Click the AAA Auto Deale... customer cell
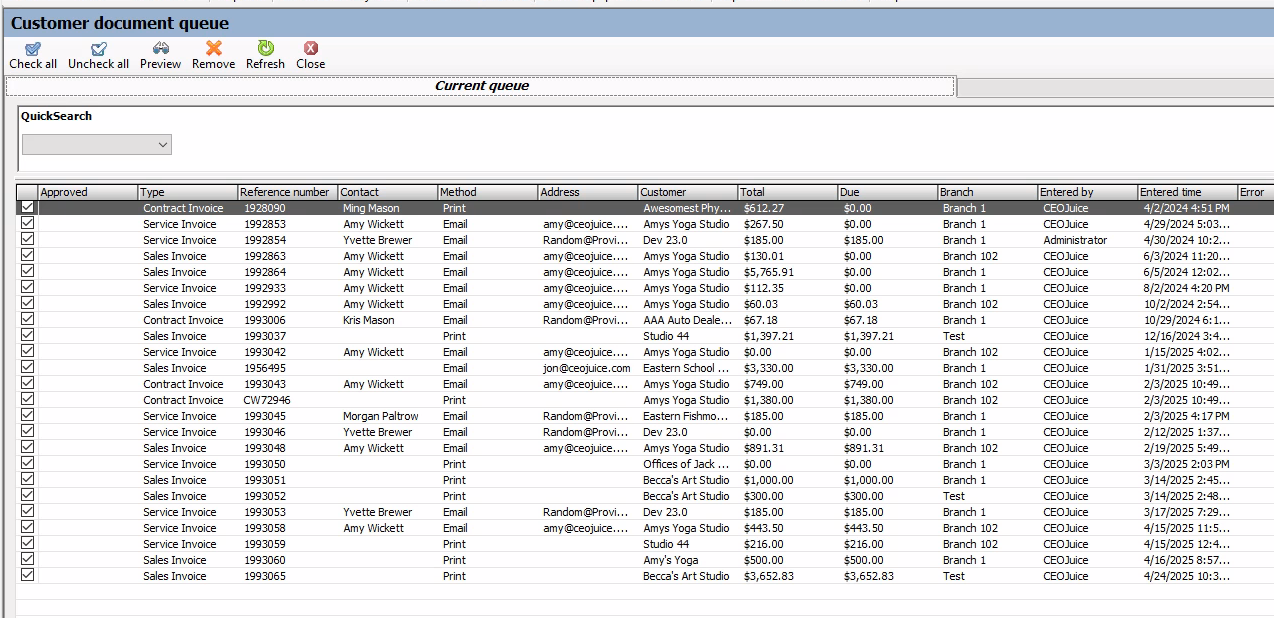The height and width of the screenshot is (618, 1274). tap(688, 320)
